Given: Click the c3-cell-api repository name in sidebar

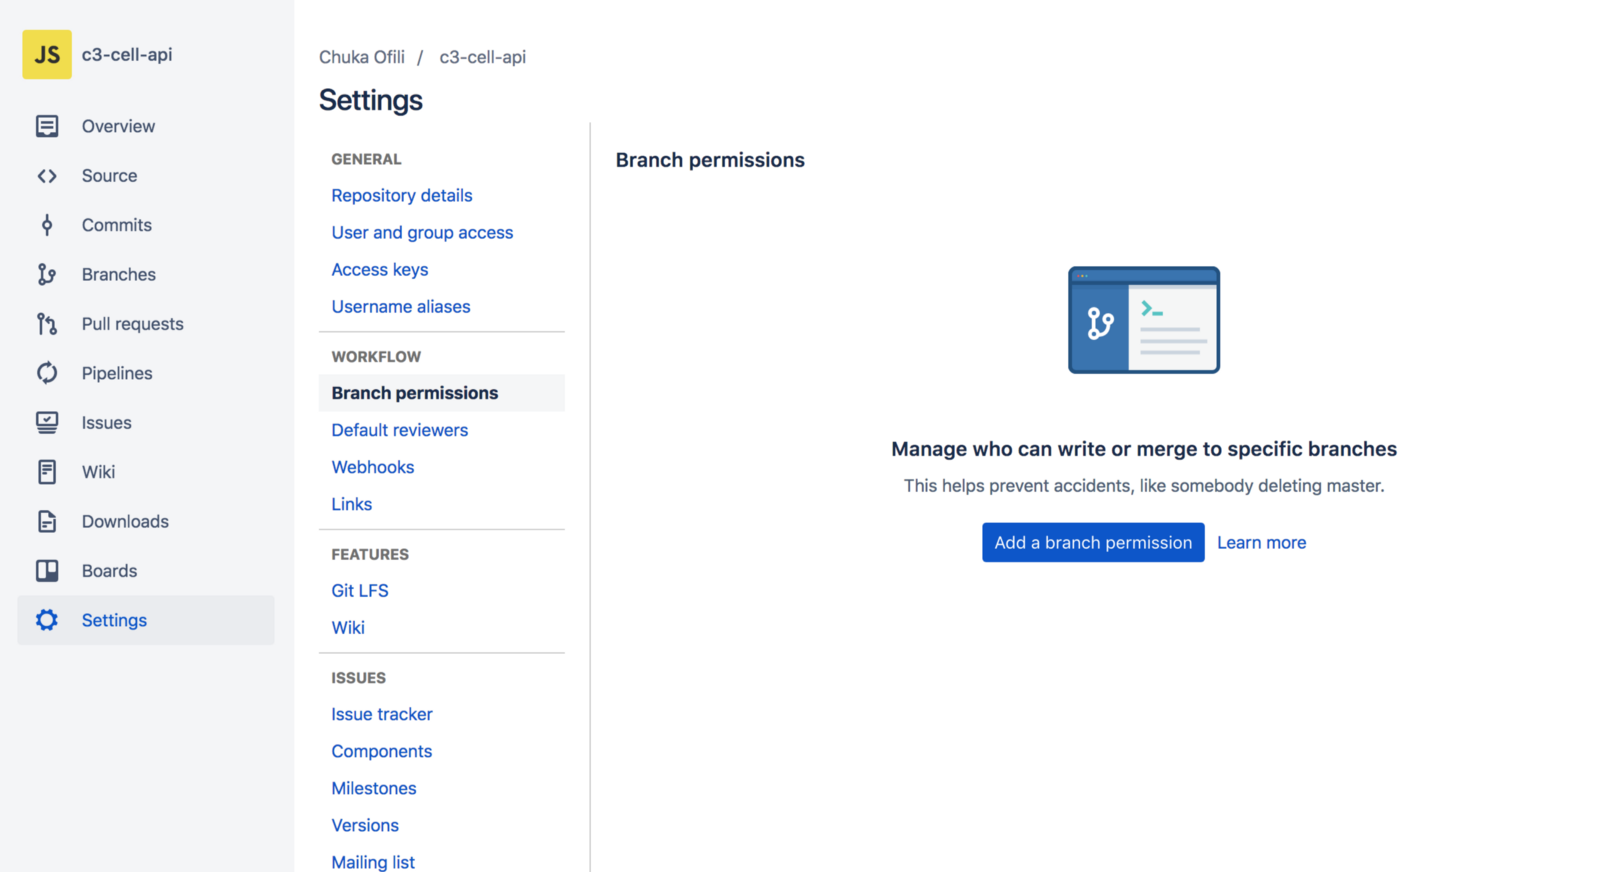Looking at the screenshot, I should (127, 54).
